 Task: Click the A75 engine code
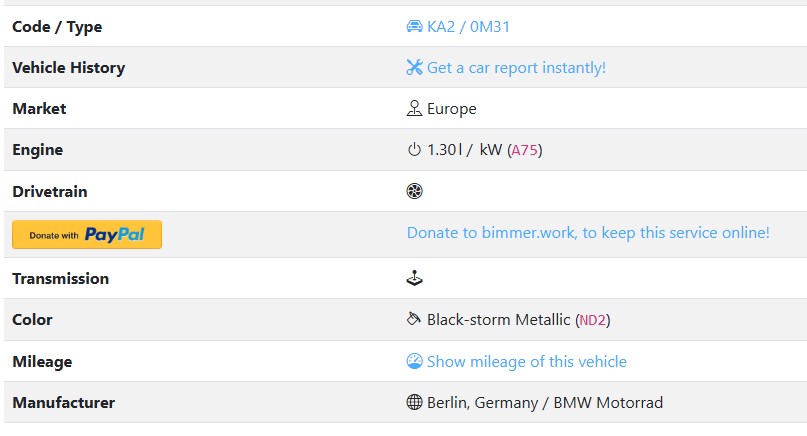[x=525, y=150]
